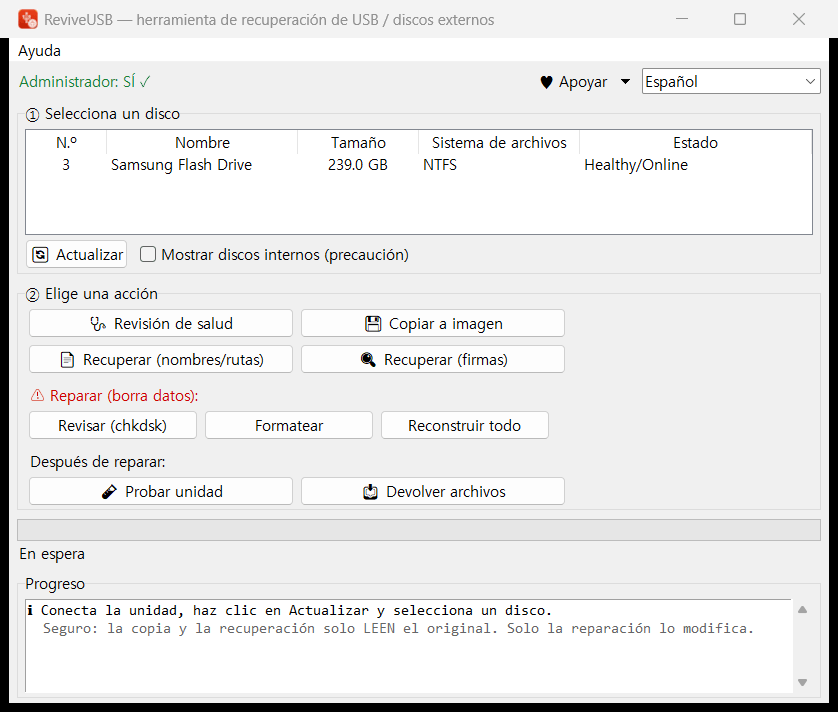This screenshot has height=712, width=838.
Task: Run Revisar (chkdsk) on the disk
Action: 113,425
